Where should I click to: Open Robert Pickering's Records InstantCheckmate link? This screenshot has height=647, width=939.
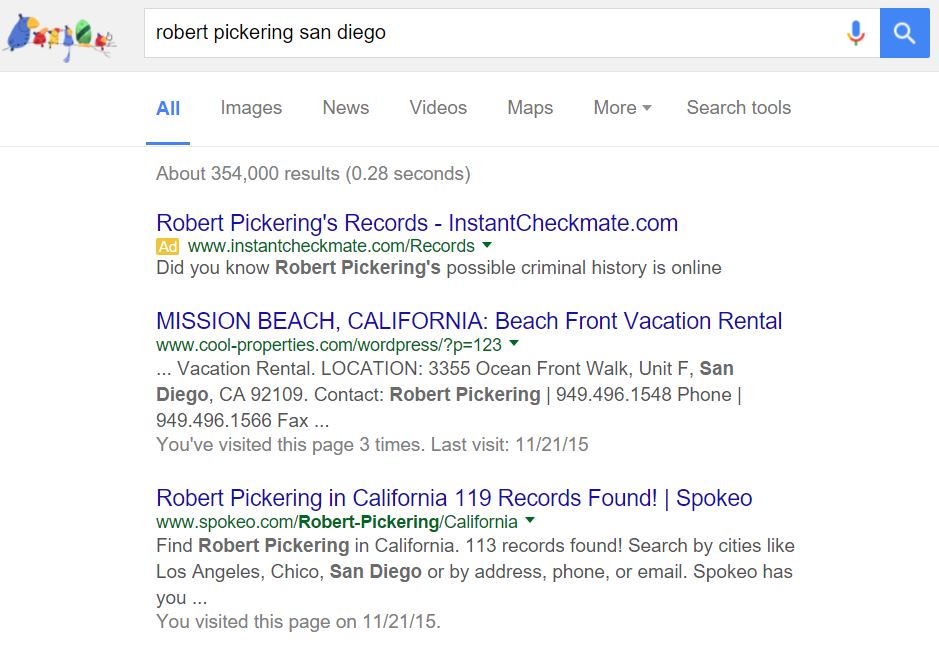pyautogui.click(x=417, y=223)
